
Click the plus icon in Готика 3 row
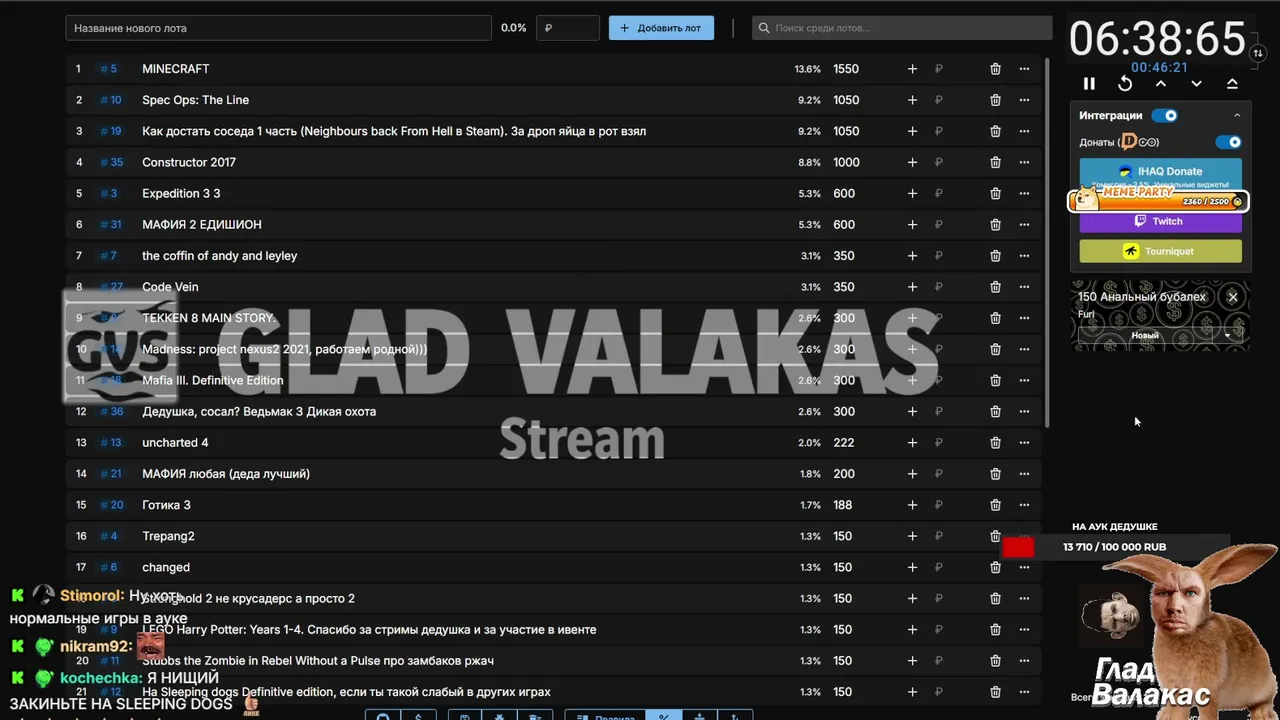(x=912, y=505)
